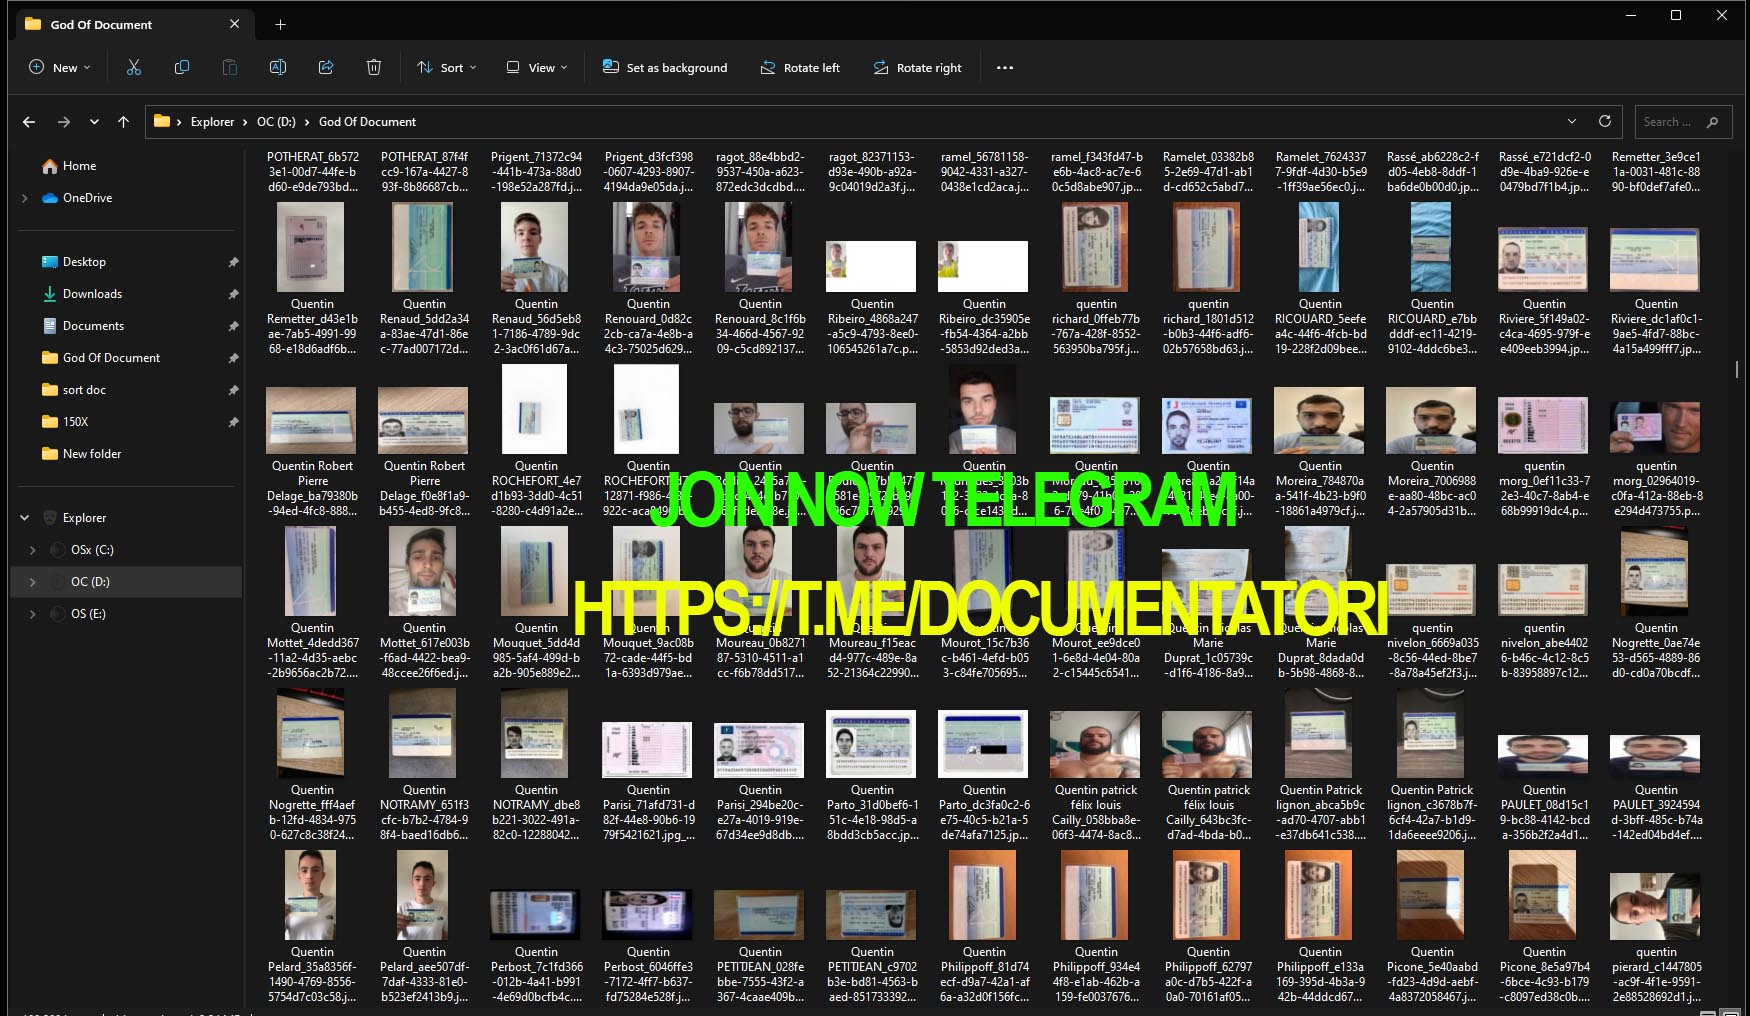Image resolution: width=1750 pixels, height=1016 pixels.
Task: Click the Rename icon in toolbar
Action: pyautogui.click(x=278, y=68)
